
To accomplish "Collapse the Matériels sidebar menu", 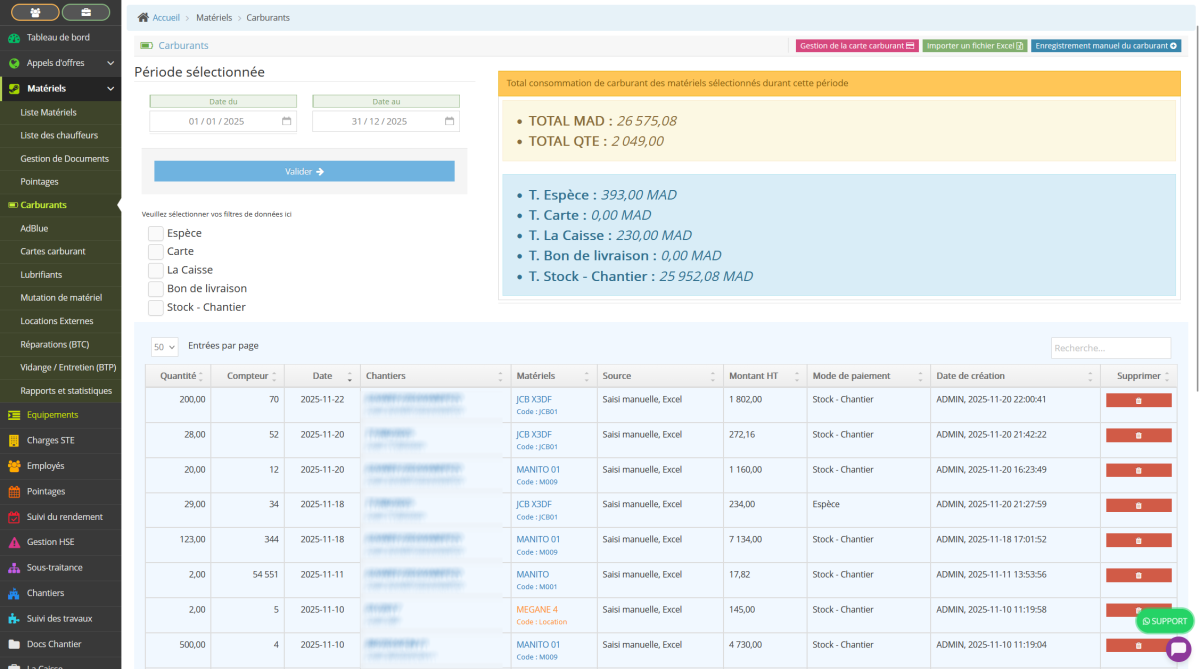I will (110, 88).
